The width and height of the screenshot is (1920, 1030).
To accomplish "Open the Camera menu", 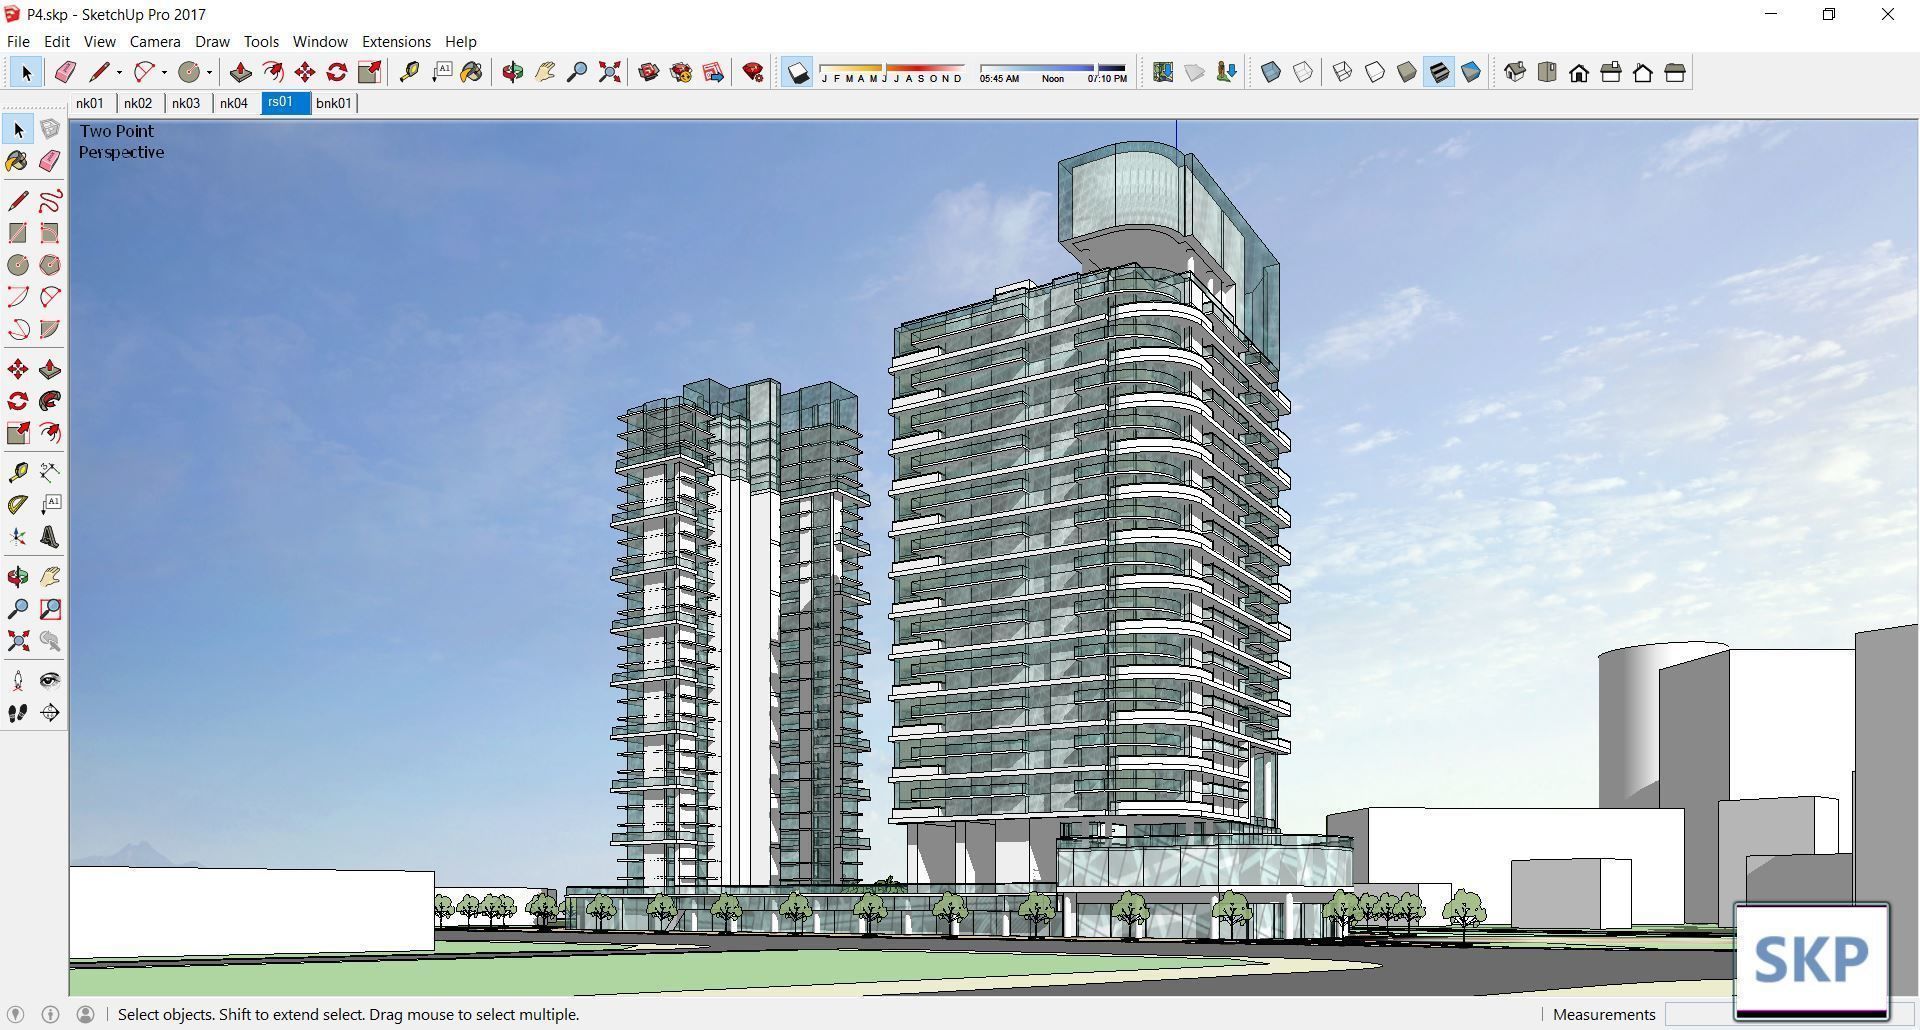I will (155, 41).
